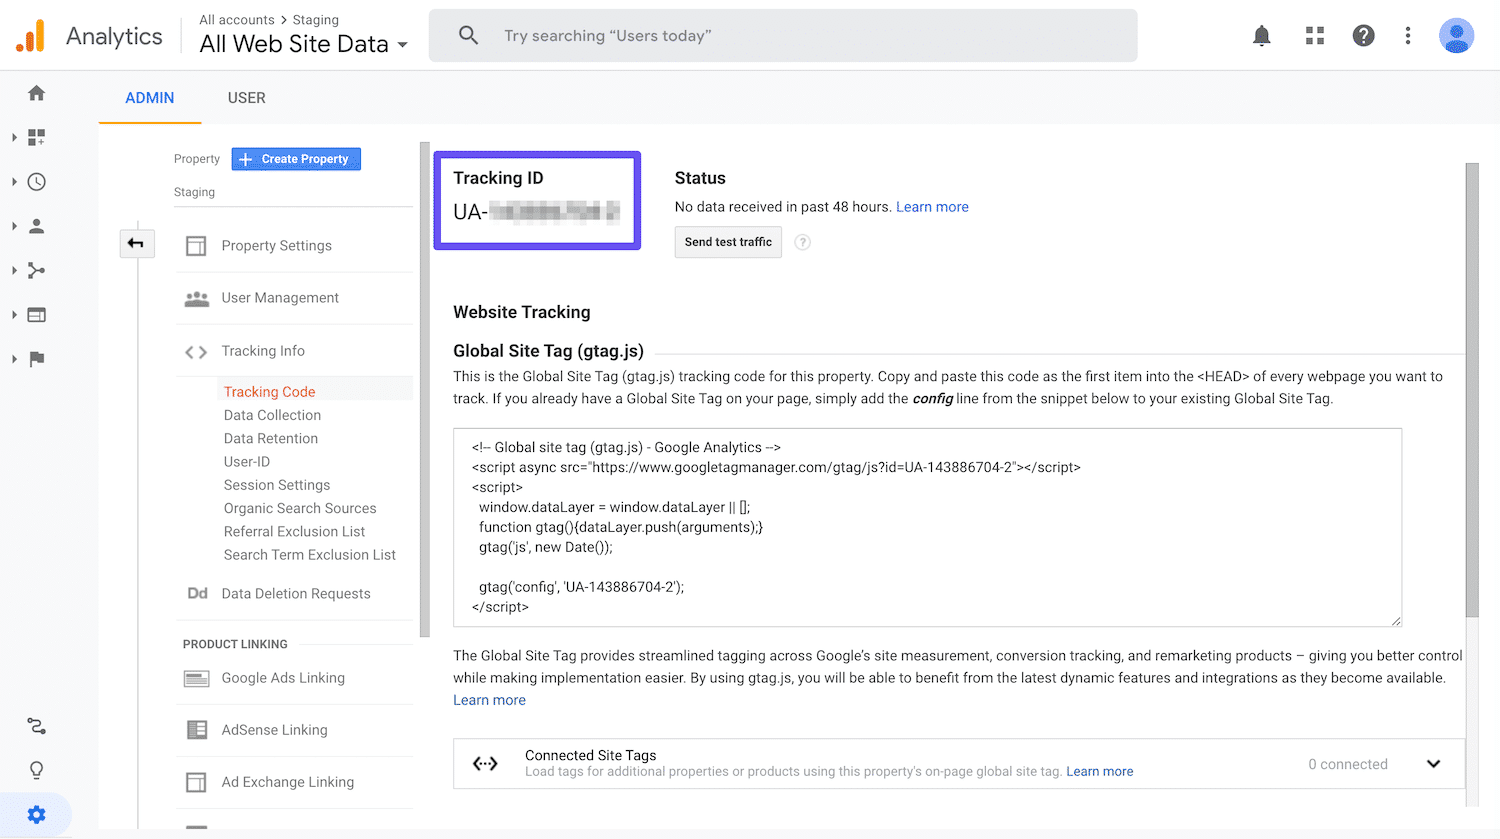
Task: Switch to the USER tab
Action: click(x=246, y=97)
